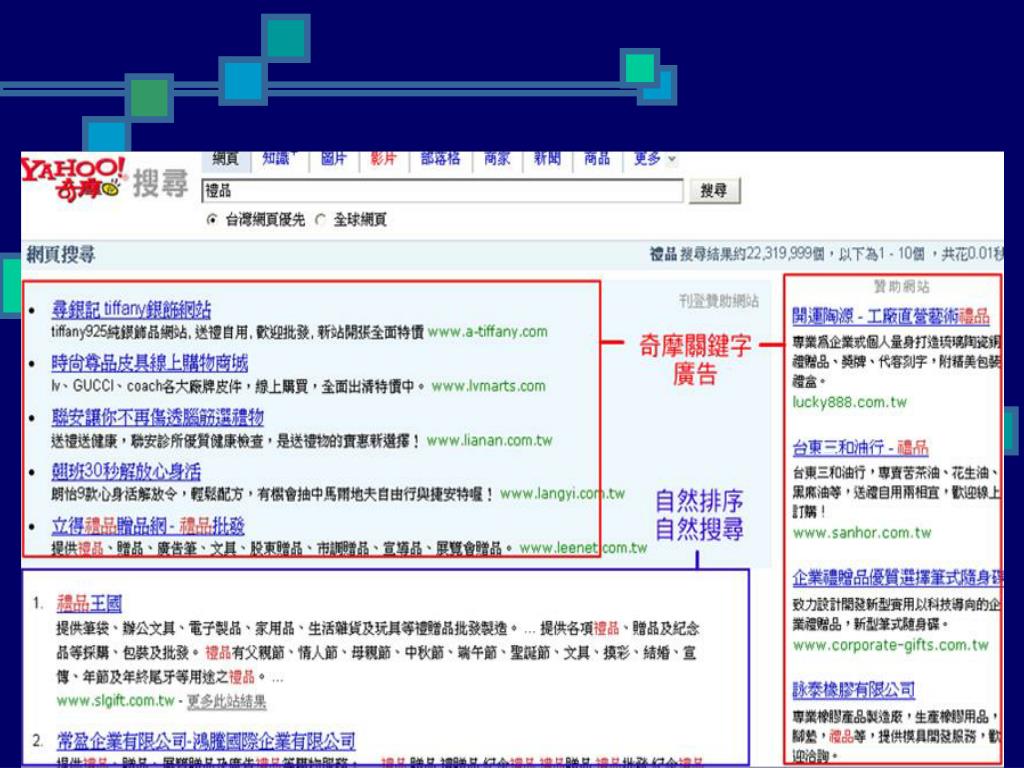Open the 商品 tab
The image size is (1024, 768).
tap(597, 159)
